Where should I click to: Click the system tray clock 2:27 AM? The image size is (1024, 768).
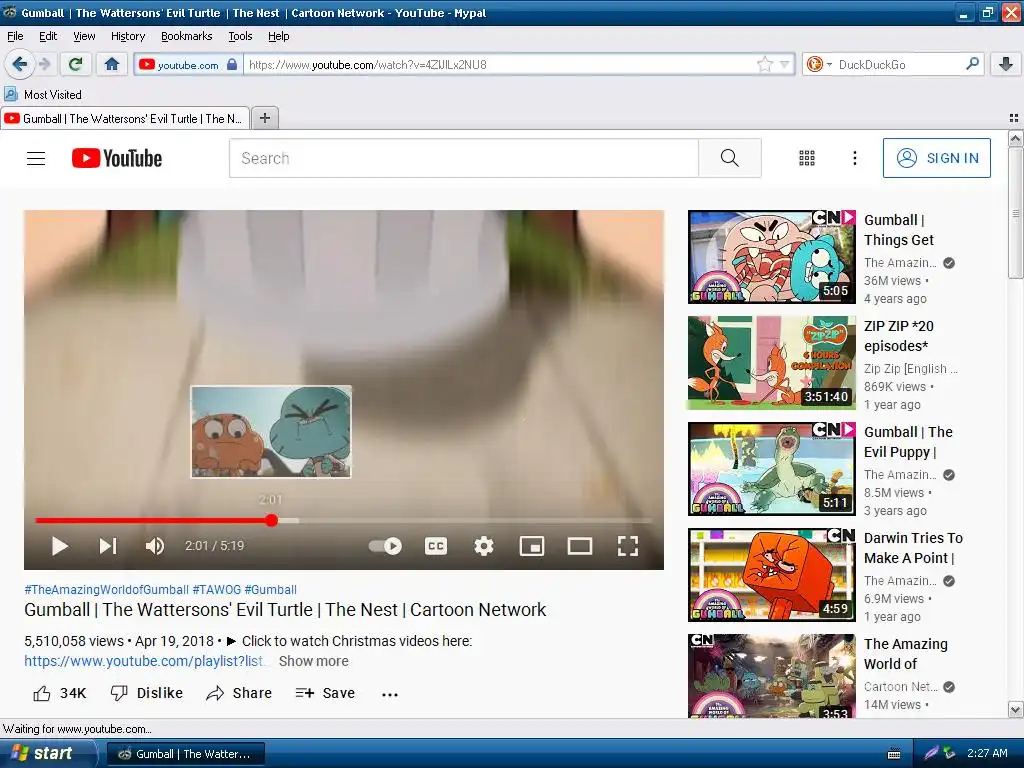point(987,753)
